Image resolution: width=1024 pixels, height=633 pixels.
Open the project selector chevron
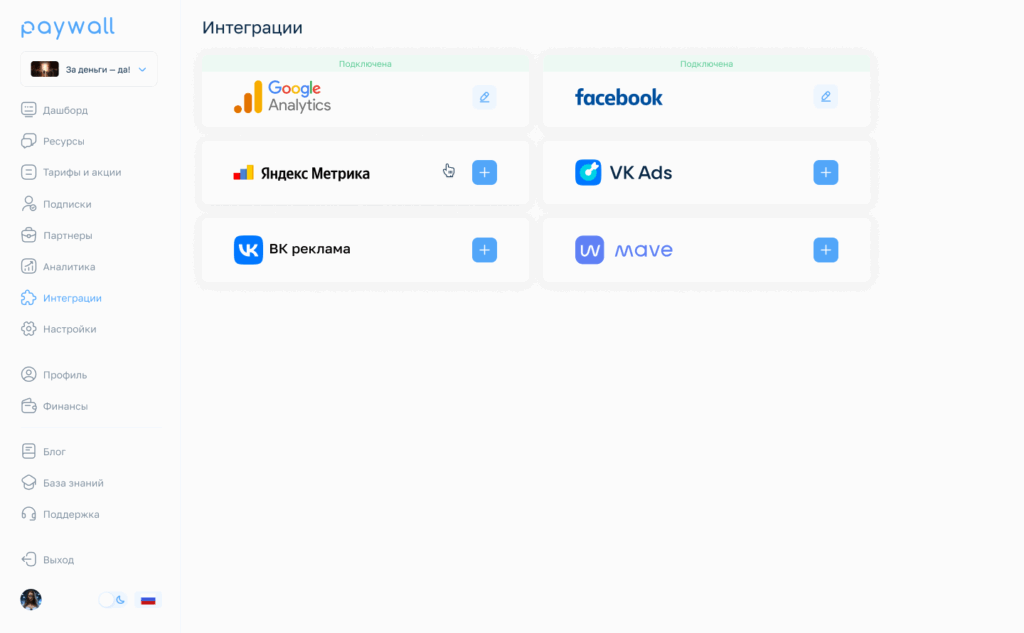click(x=142, y=69)
